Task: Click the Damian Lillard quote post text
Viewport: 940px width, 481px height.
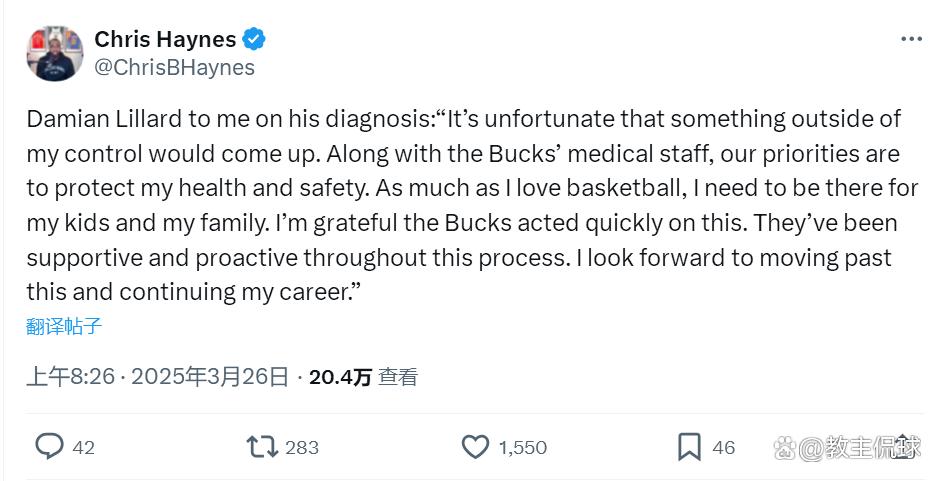Action: coord(460,205)
